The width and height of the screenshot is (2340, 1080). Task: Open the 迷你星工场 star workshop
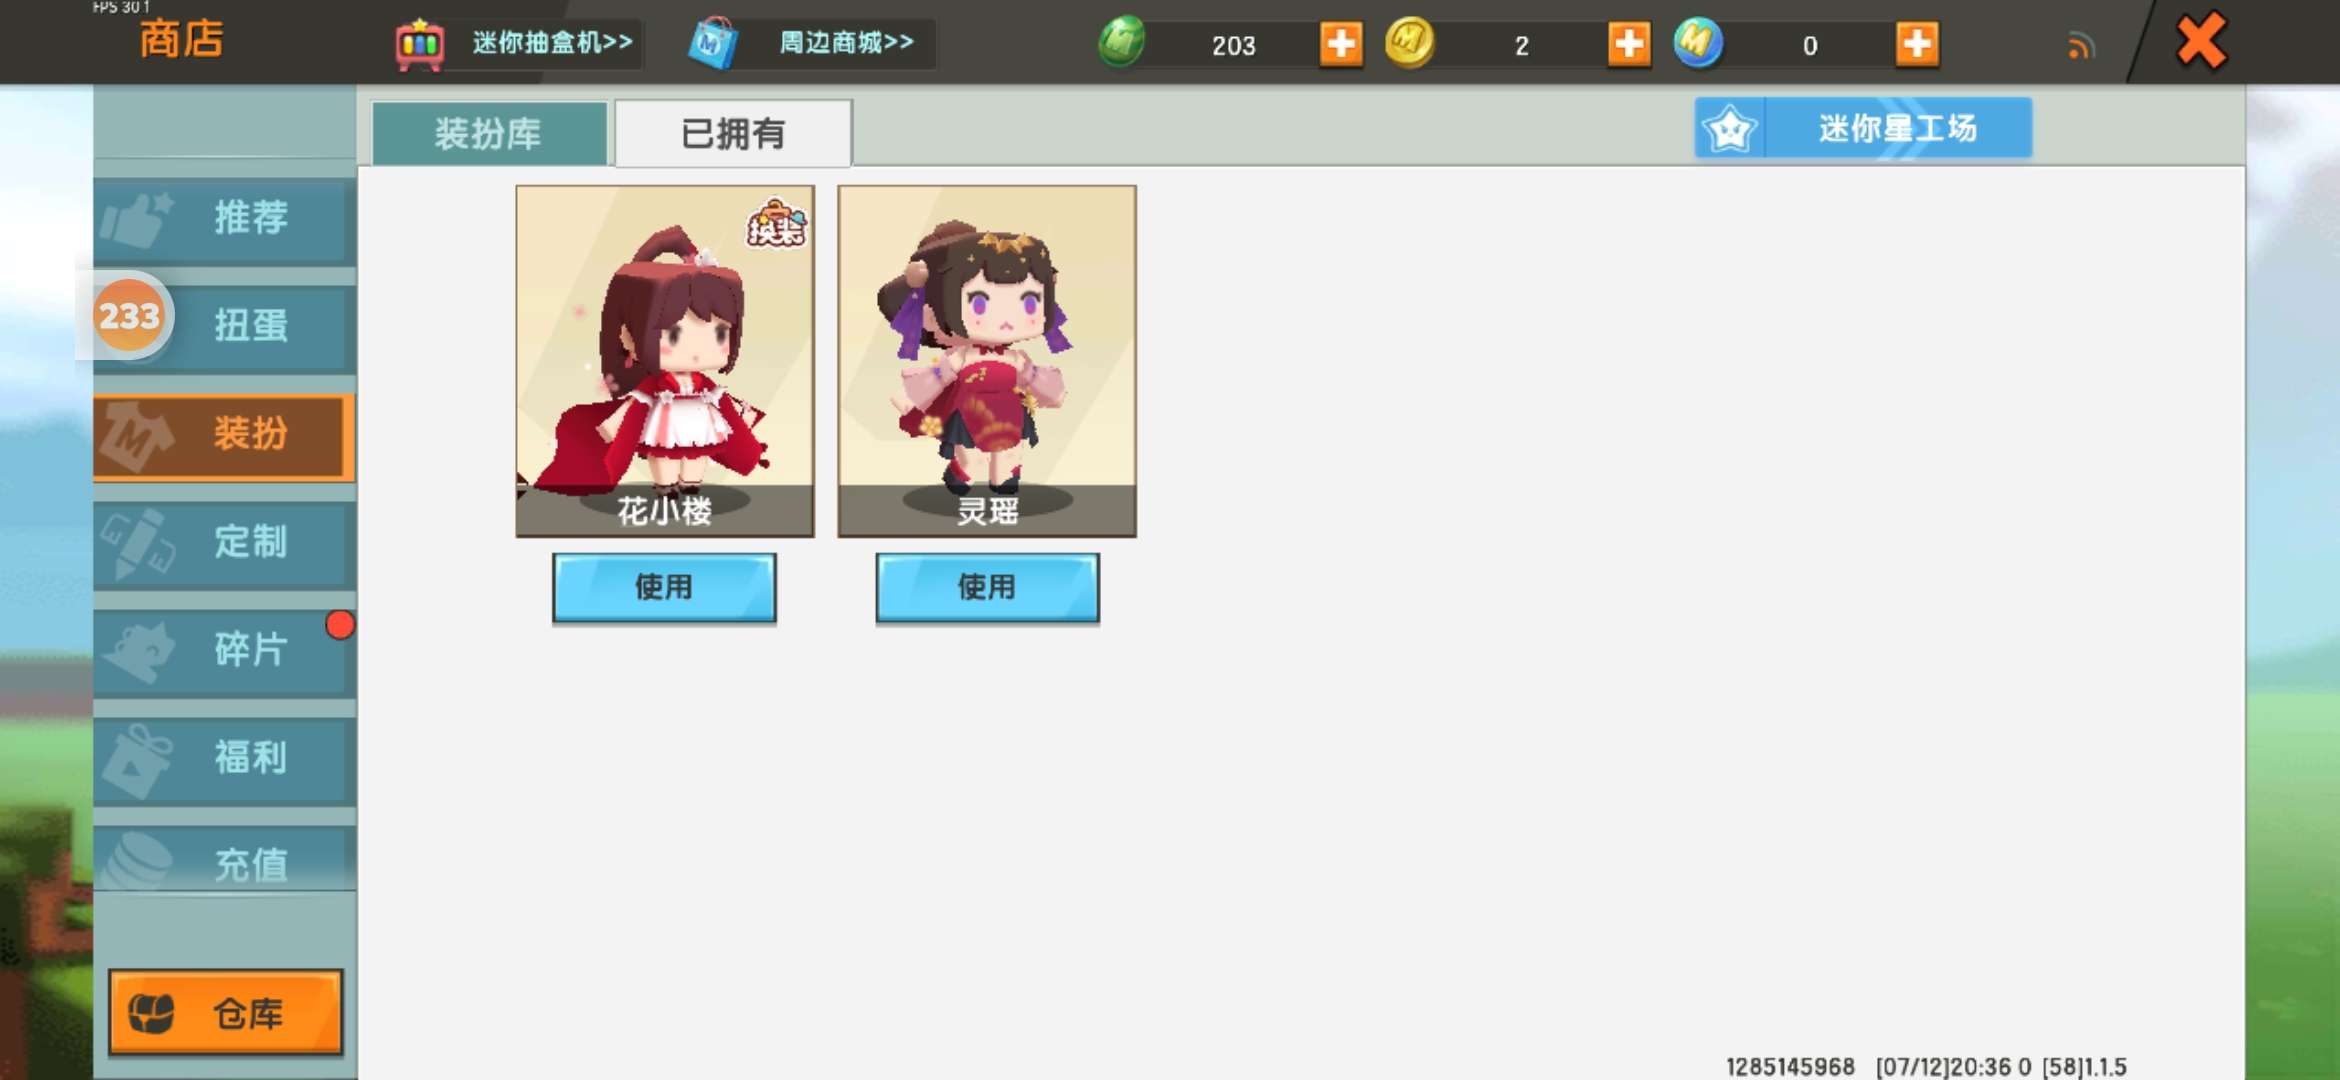tap(1863, 128)
